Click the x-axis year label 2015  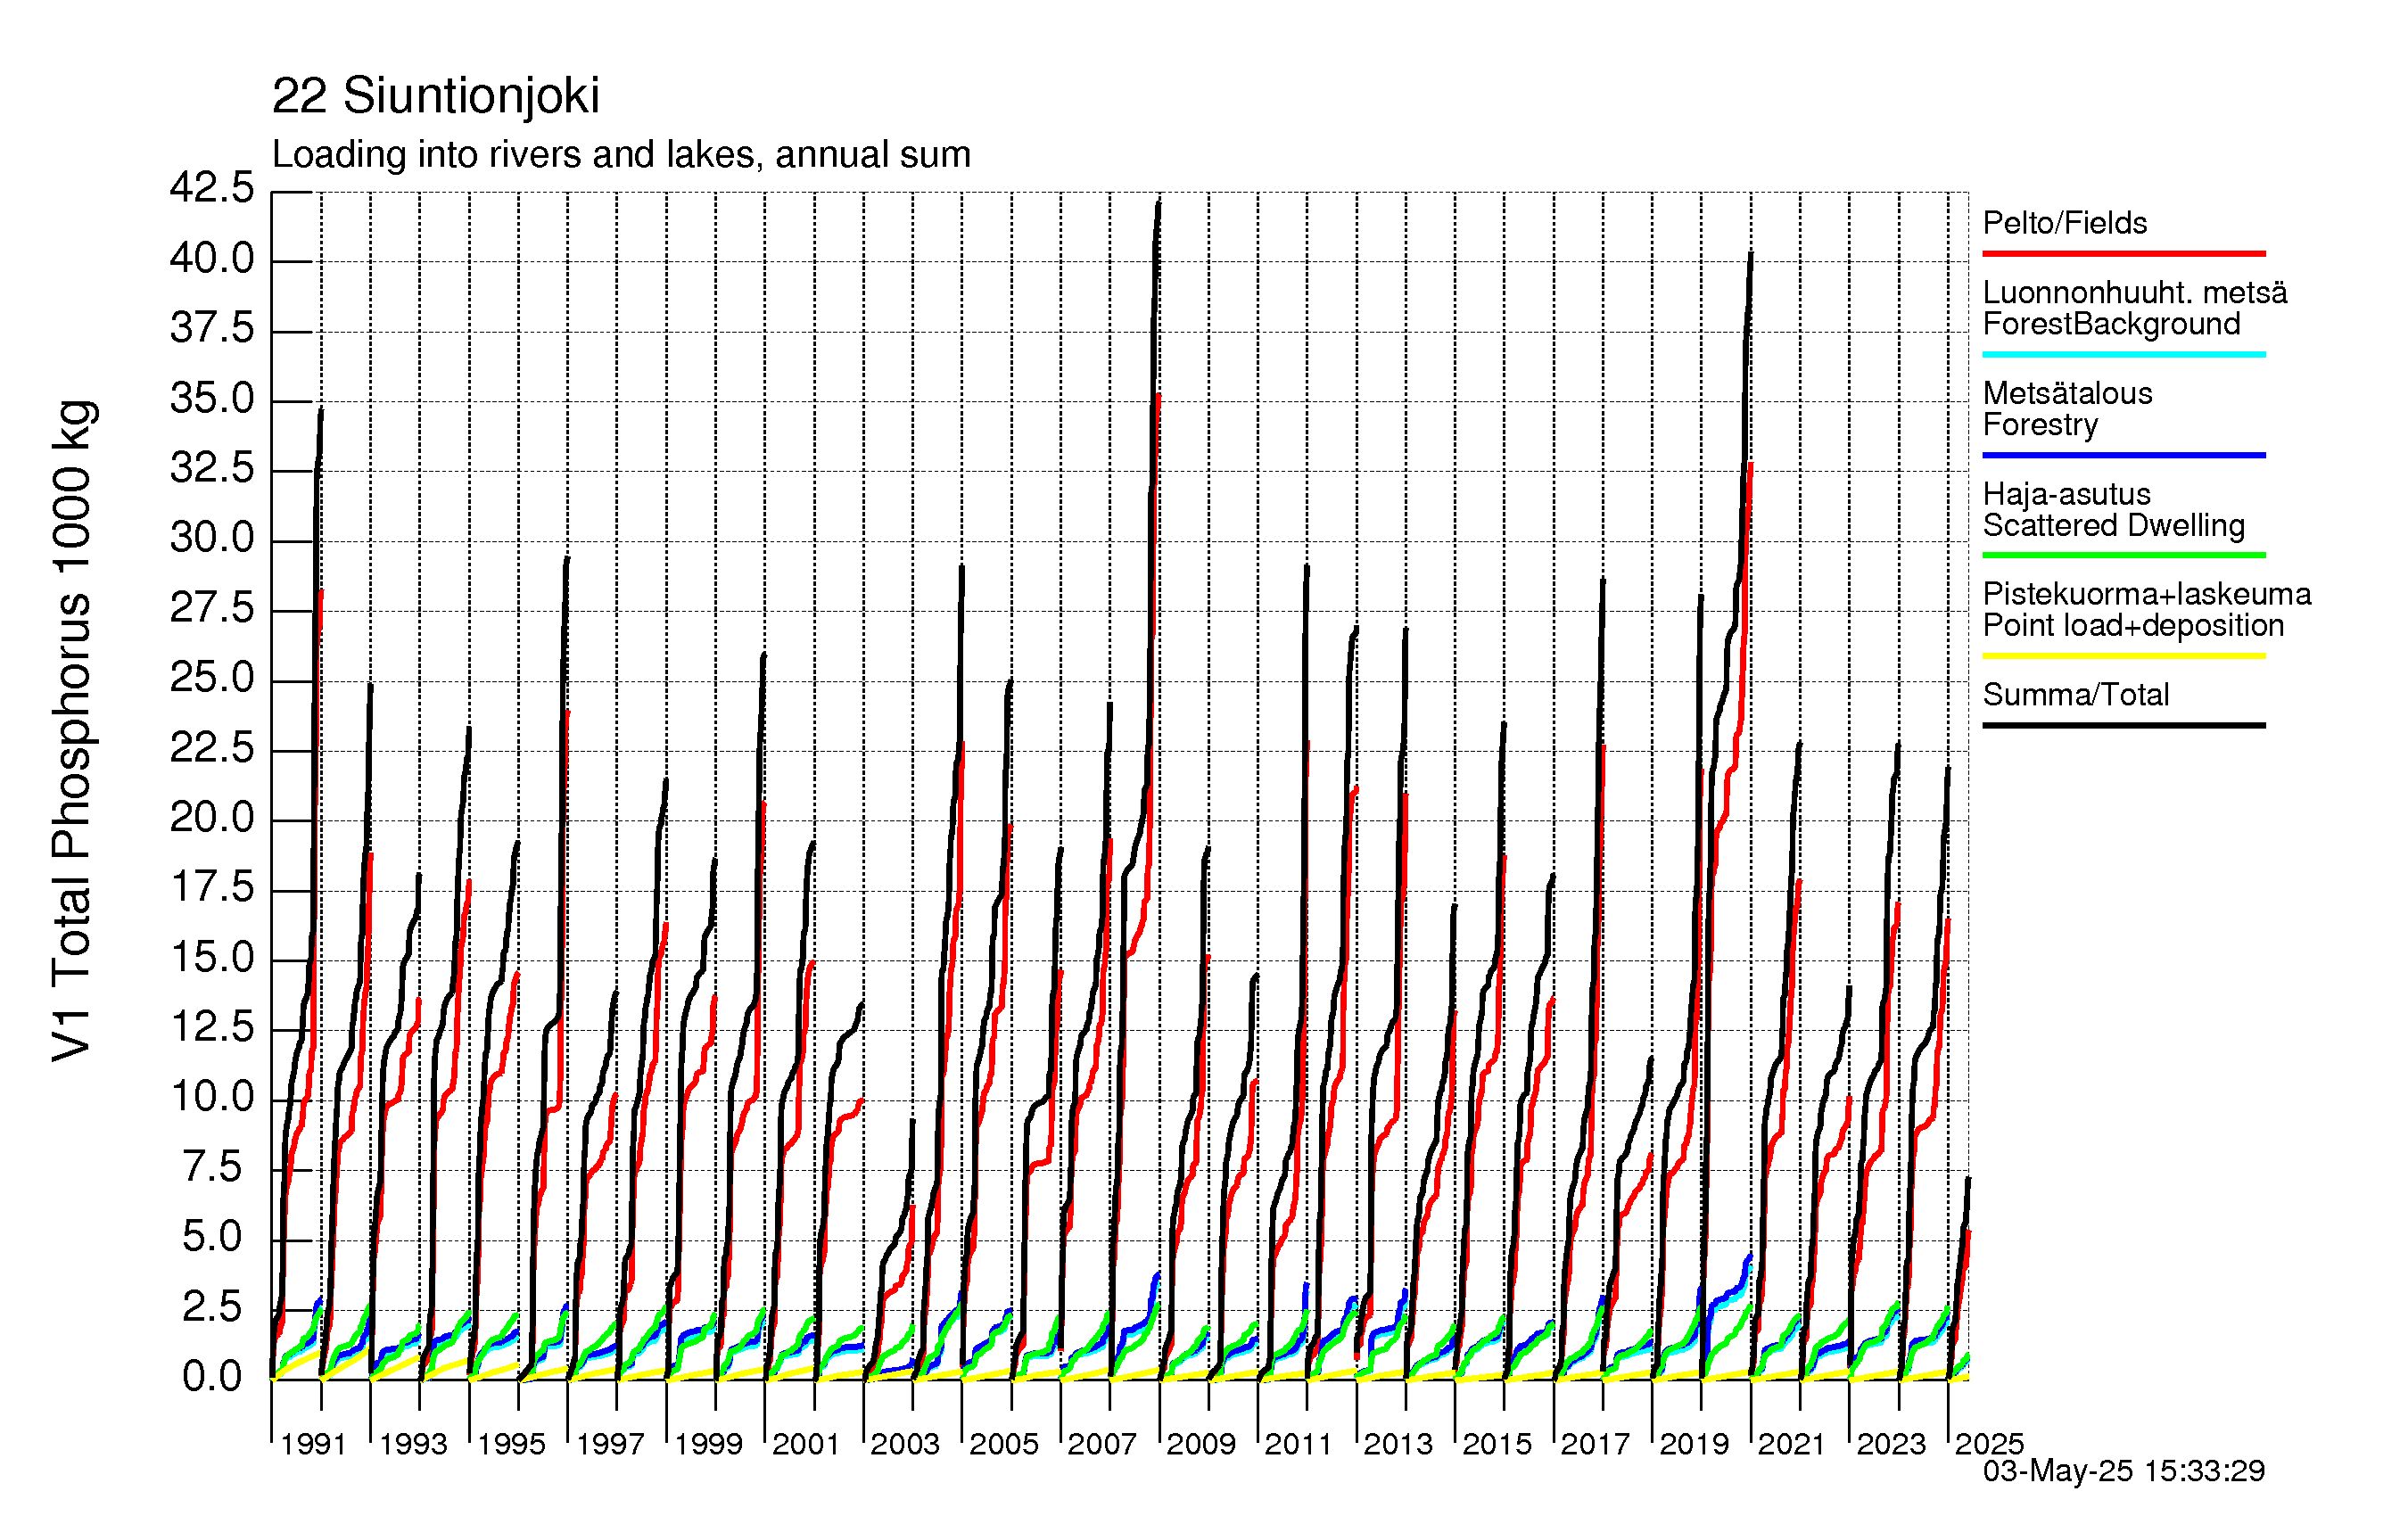click(1497, 1444)
